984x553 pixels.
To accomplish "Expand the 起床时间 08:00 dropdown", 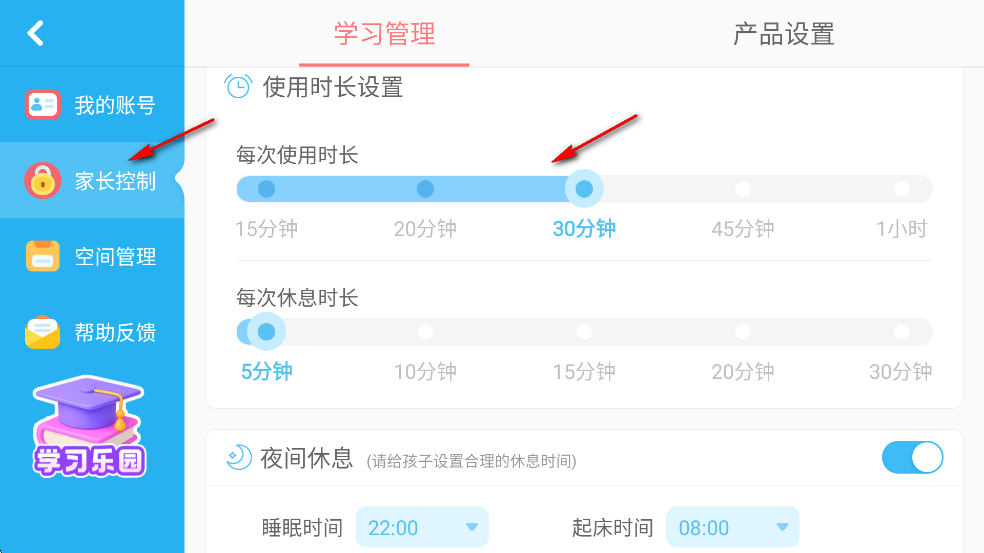I will point(732,527).
